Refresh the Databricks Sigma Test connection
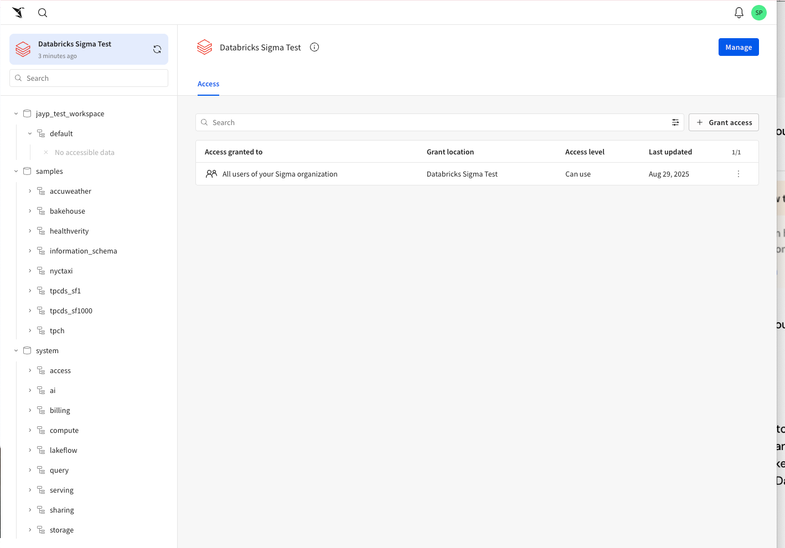This screenshot has height=548, width=785. click(157, 49)
